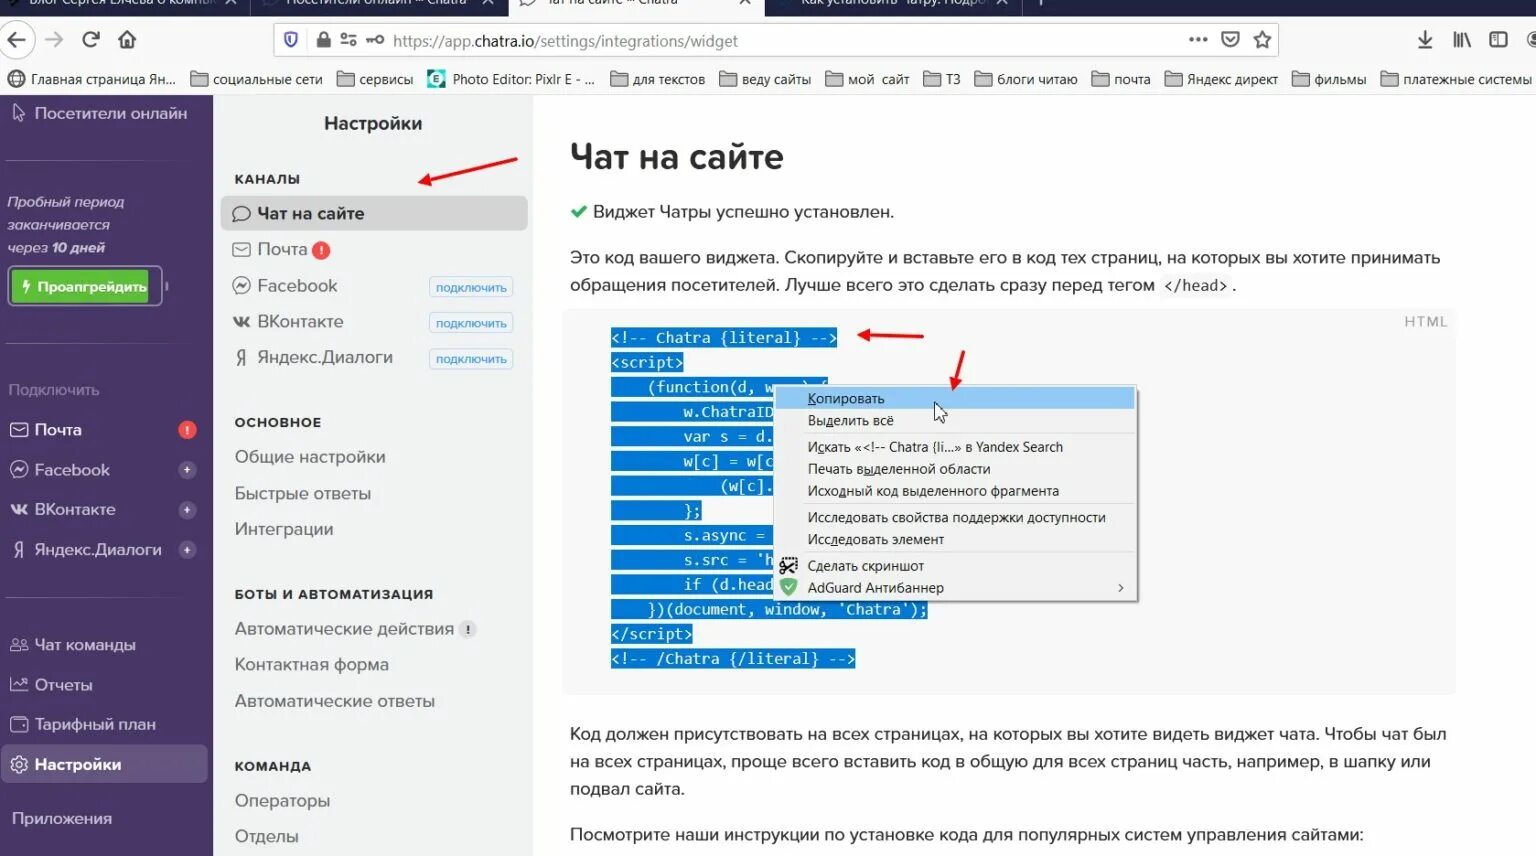This screenshot has width=1536, height=856.
Task: Open the для текстов bookmarks folder
Action: (658, 79)
